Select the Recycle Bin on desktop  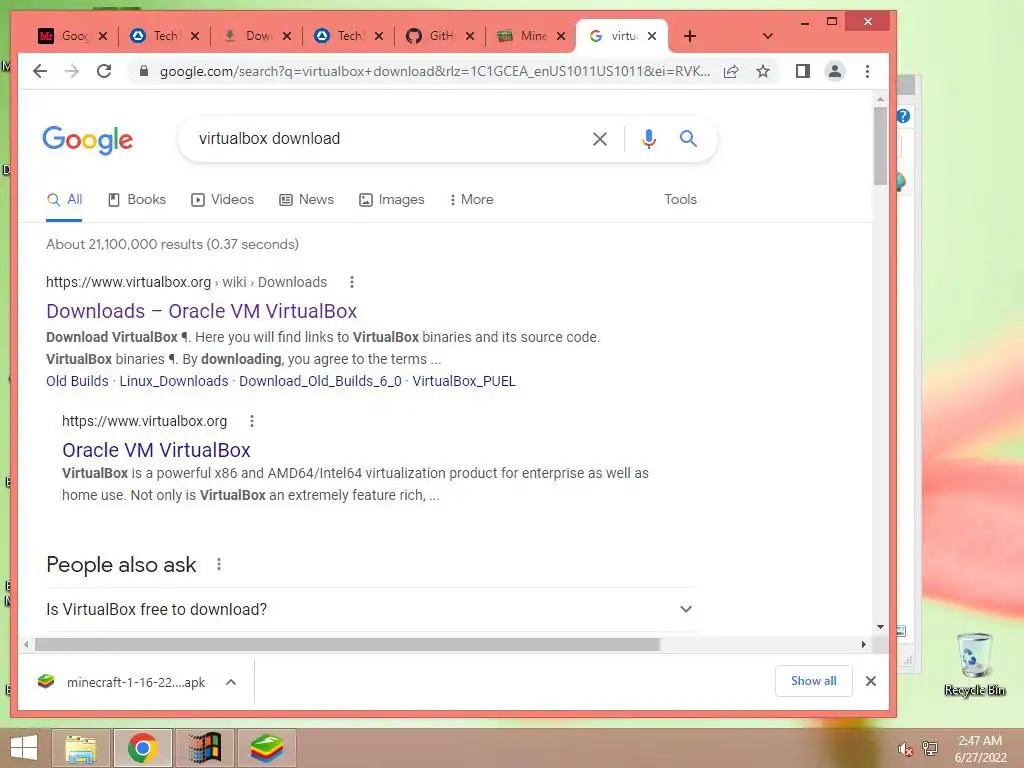pyautogui.click(x=974, y=664)
